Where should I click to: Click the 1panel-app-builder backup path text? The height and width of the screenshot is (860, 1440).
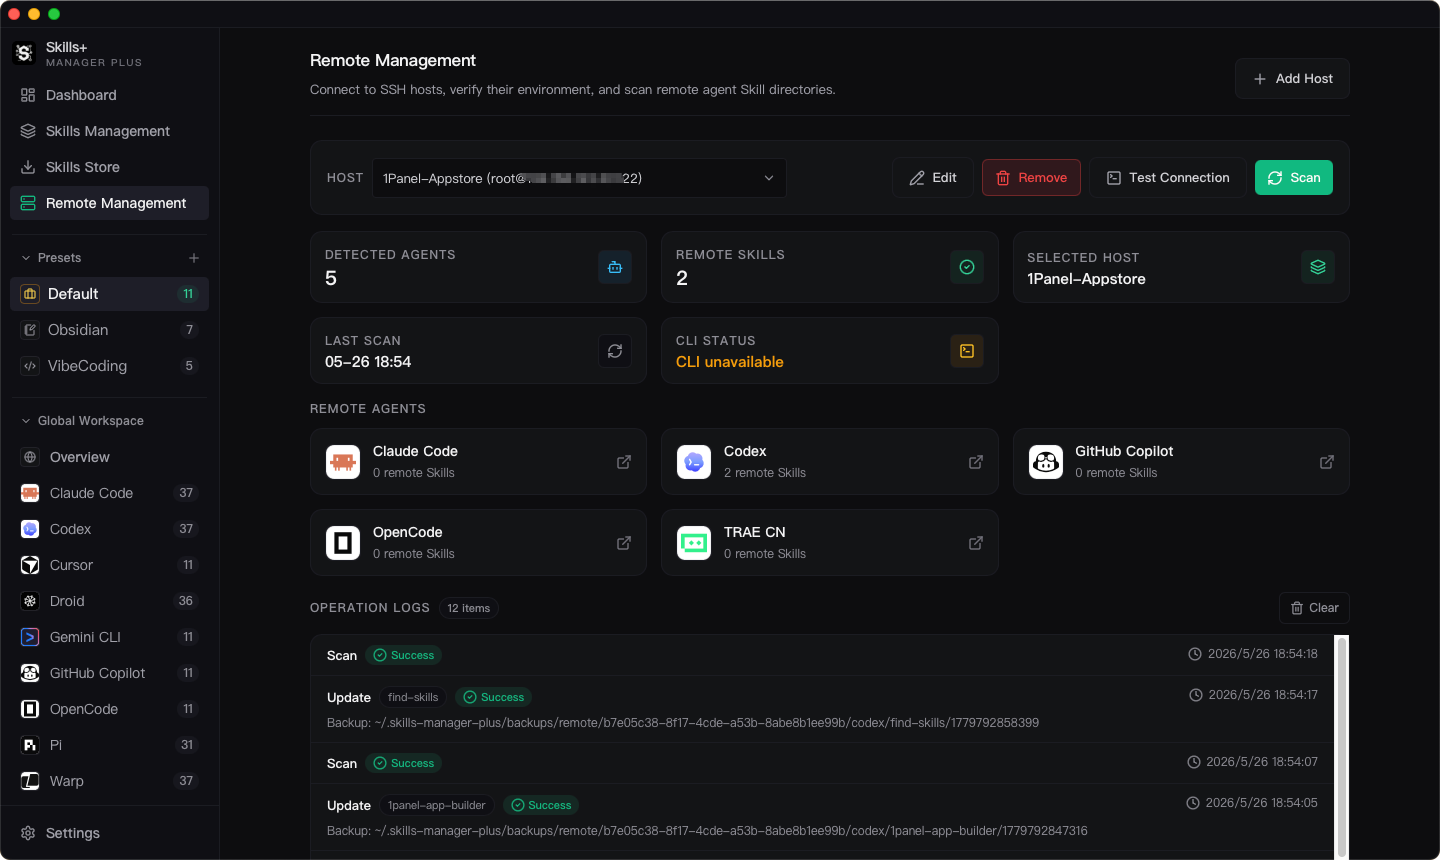click(x=707, y=831)
